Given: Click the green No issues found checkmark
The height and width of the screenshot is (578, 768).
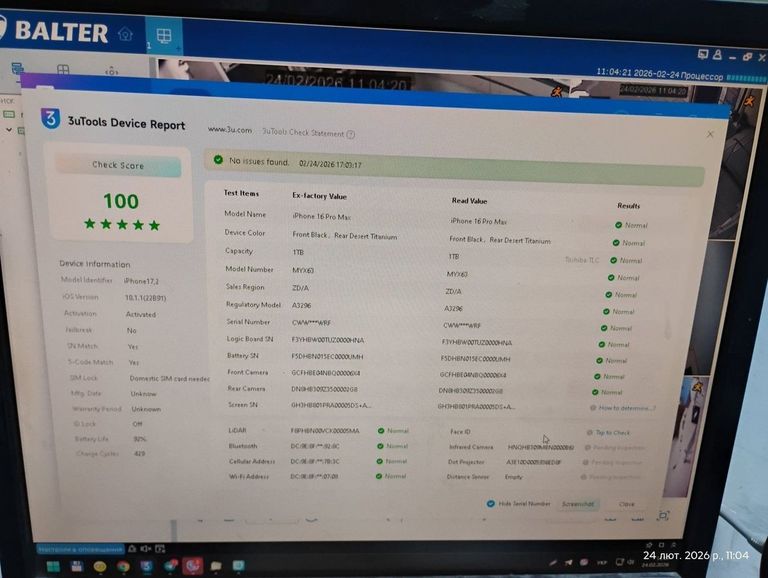Looking at the screenshot, I should (x=217, y=160).
